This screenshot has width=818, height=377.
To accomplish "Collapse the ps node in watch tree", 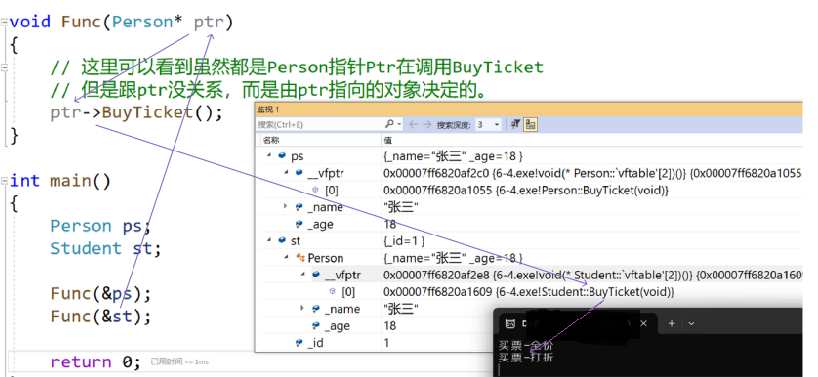I will pyautogui.click(x=269, y=155).
